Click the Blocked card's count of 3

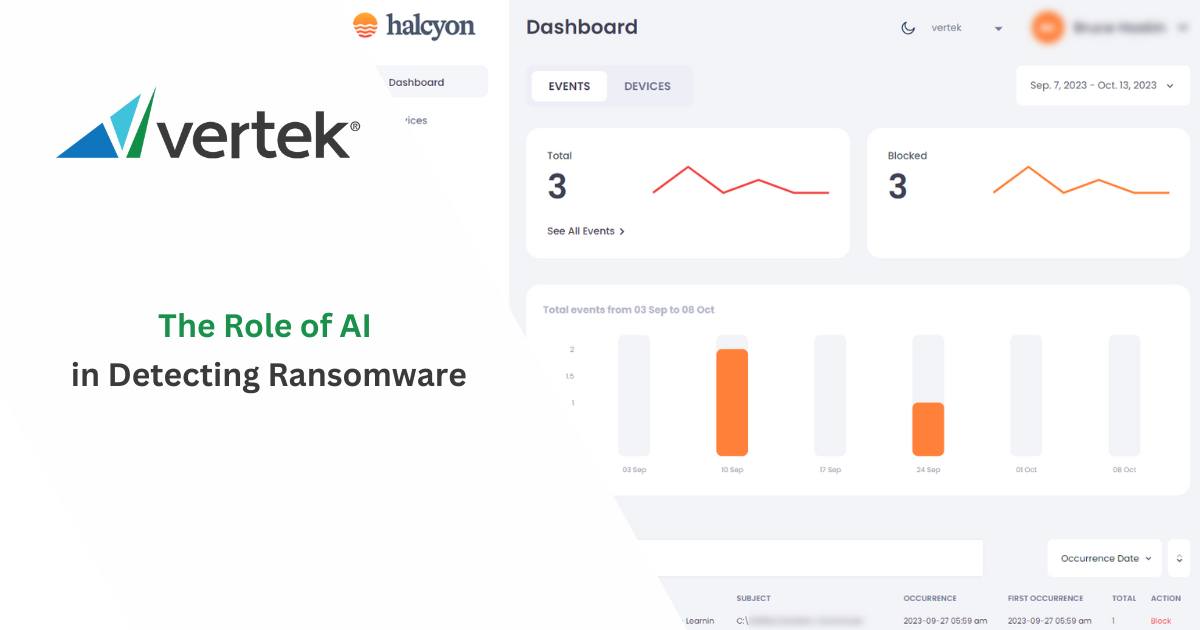898,187
